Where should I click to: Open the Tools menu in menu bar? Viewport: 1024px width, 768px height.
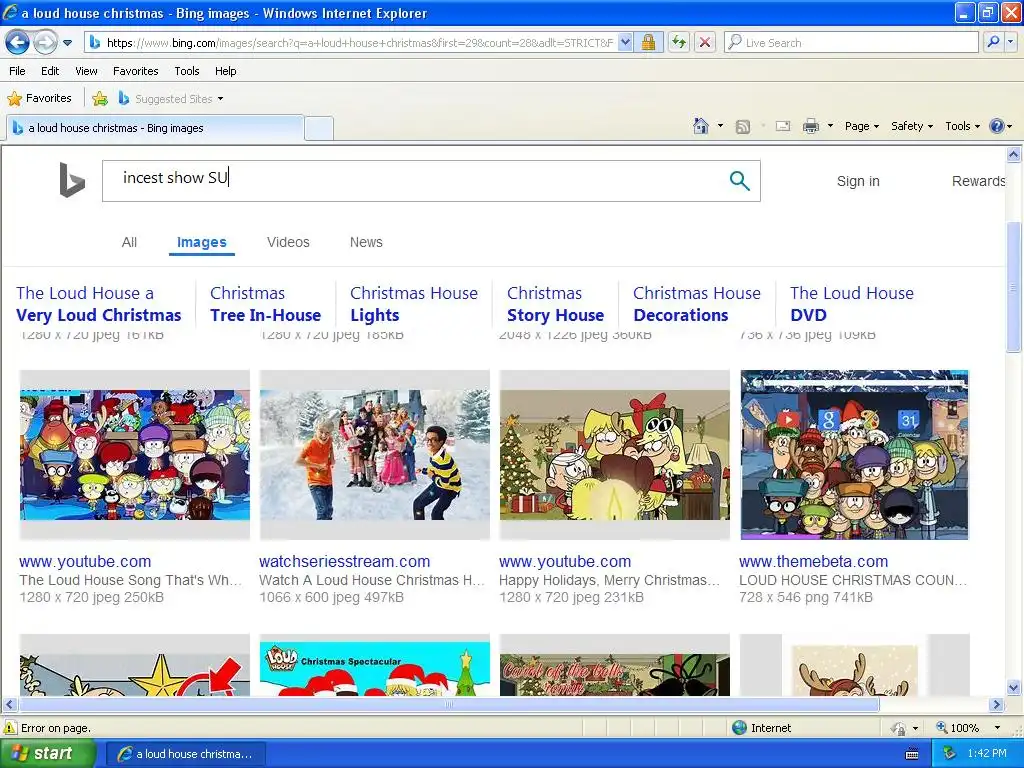pyautogui.click(x=187, y=71)
